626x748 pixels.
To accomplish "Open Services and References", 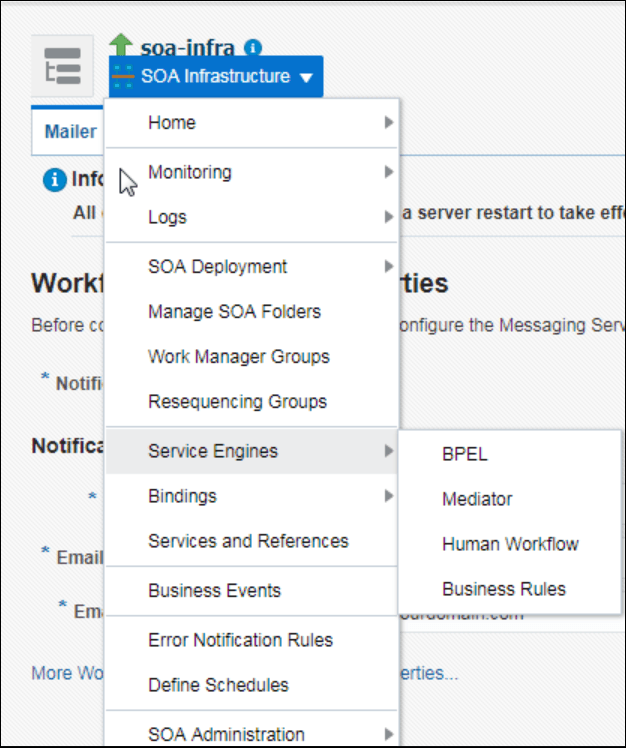I will pyautogui.click(x=251, y=541).
